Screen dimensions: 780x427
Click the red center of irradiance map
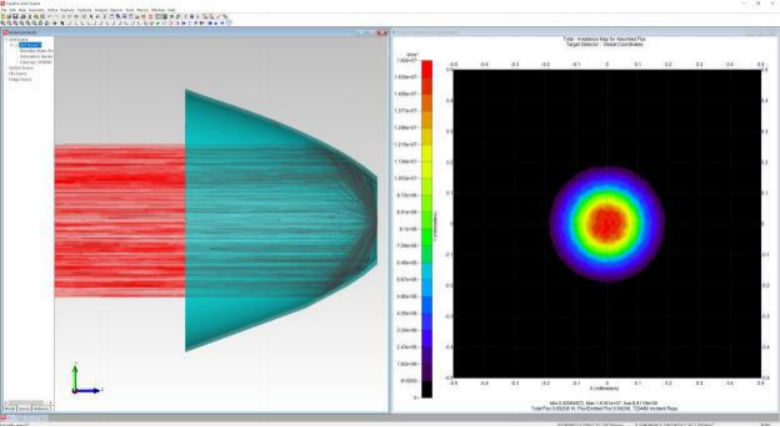click(607, 224)
